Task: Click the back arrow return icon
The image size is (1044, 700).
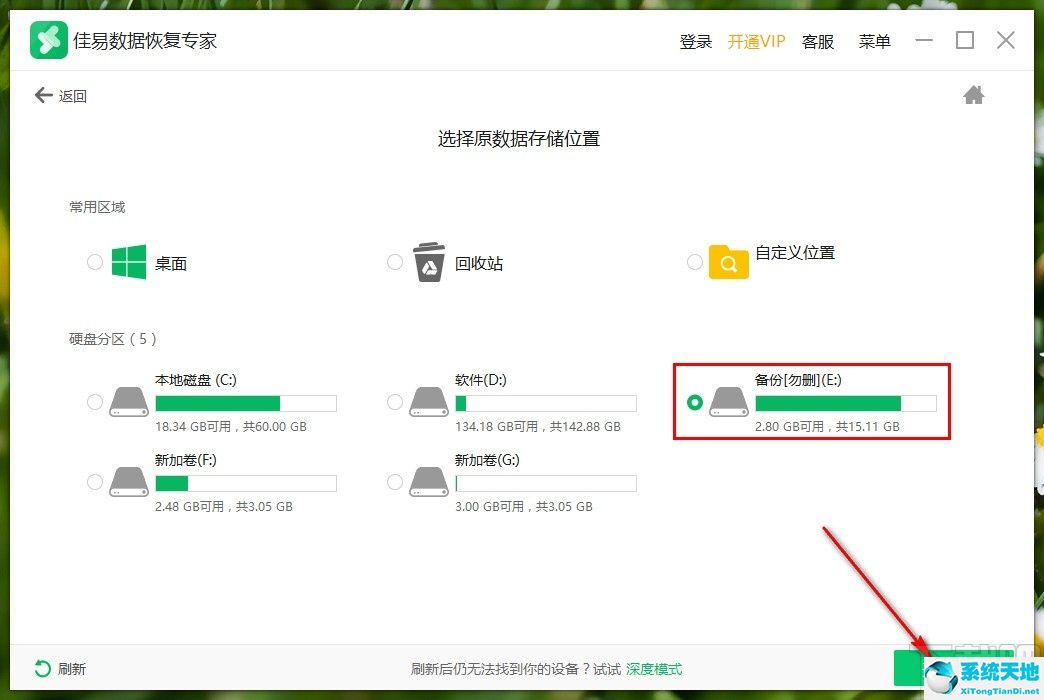Action: (x=42, y=95)
